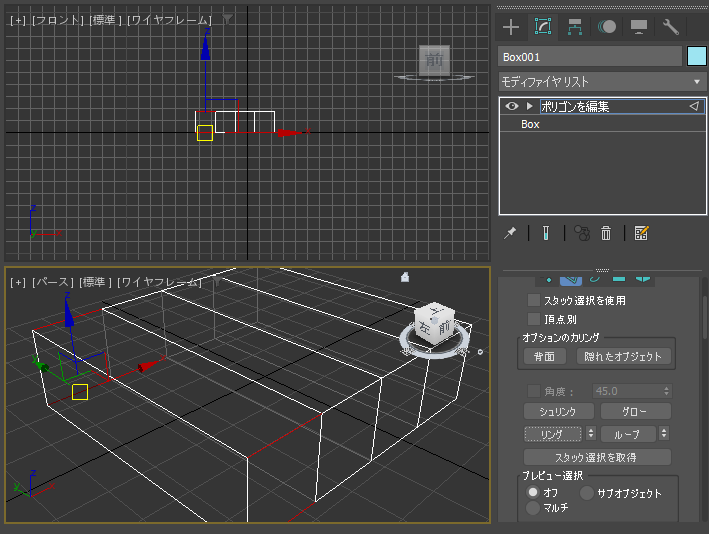
Task: Click the spinner next to リング
Action: tap(591, 433)
